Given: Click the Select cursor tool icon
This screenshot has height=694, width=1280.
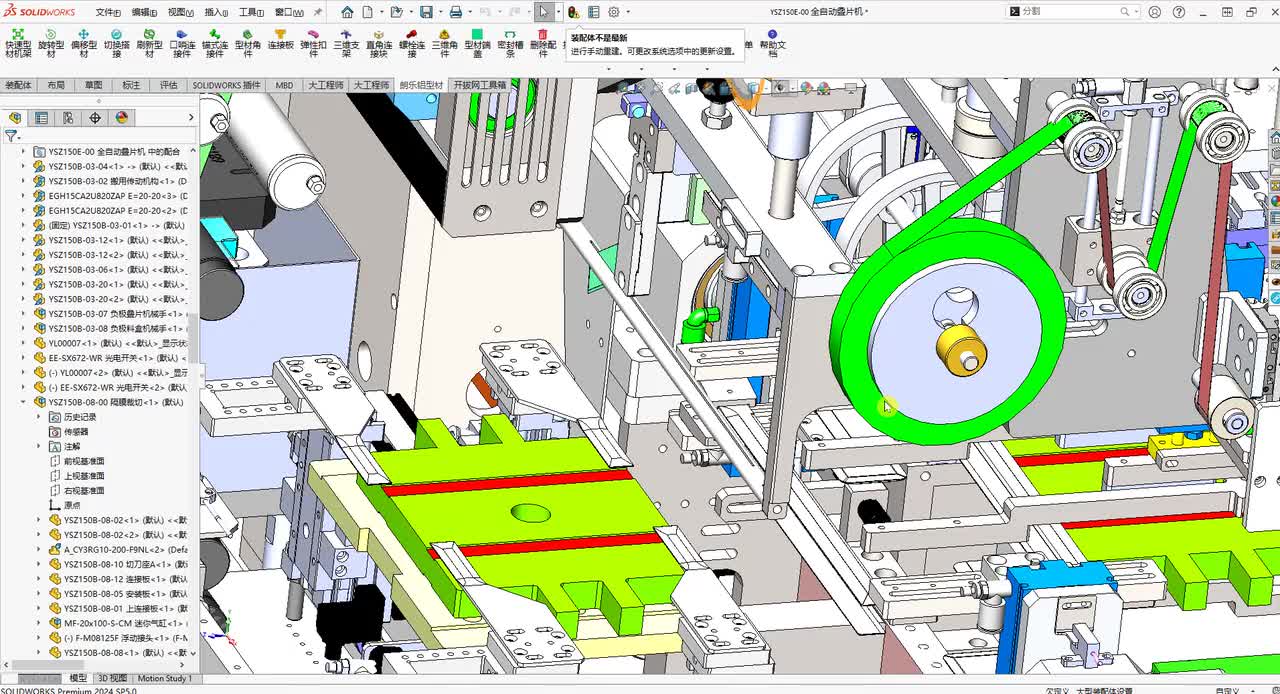Looking at the screenshot, I should click(x=543, y=12).
